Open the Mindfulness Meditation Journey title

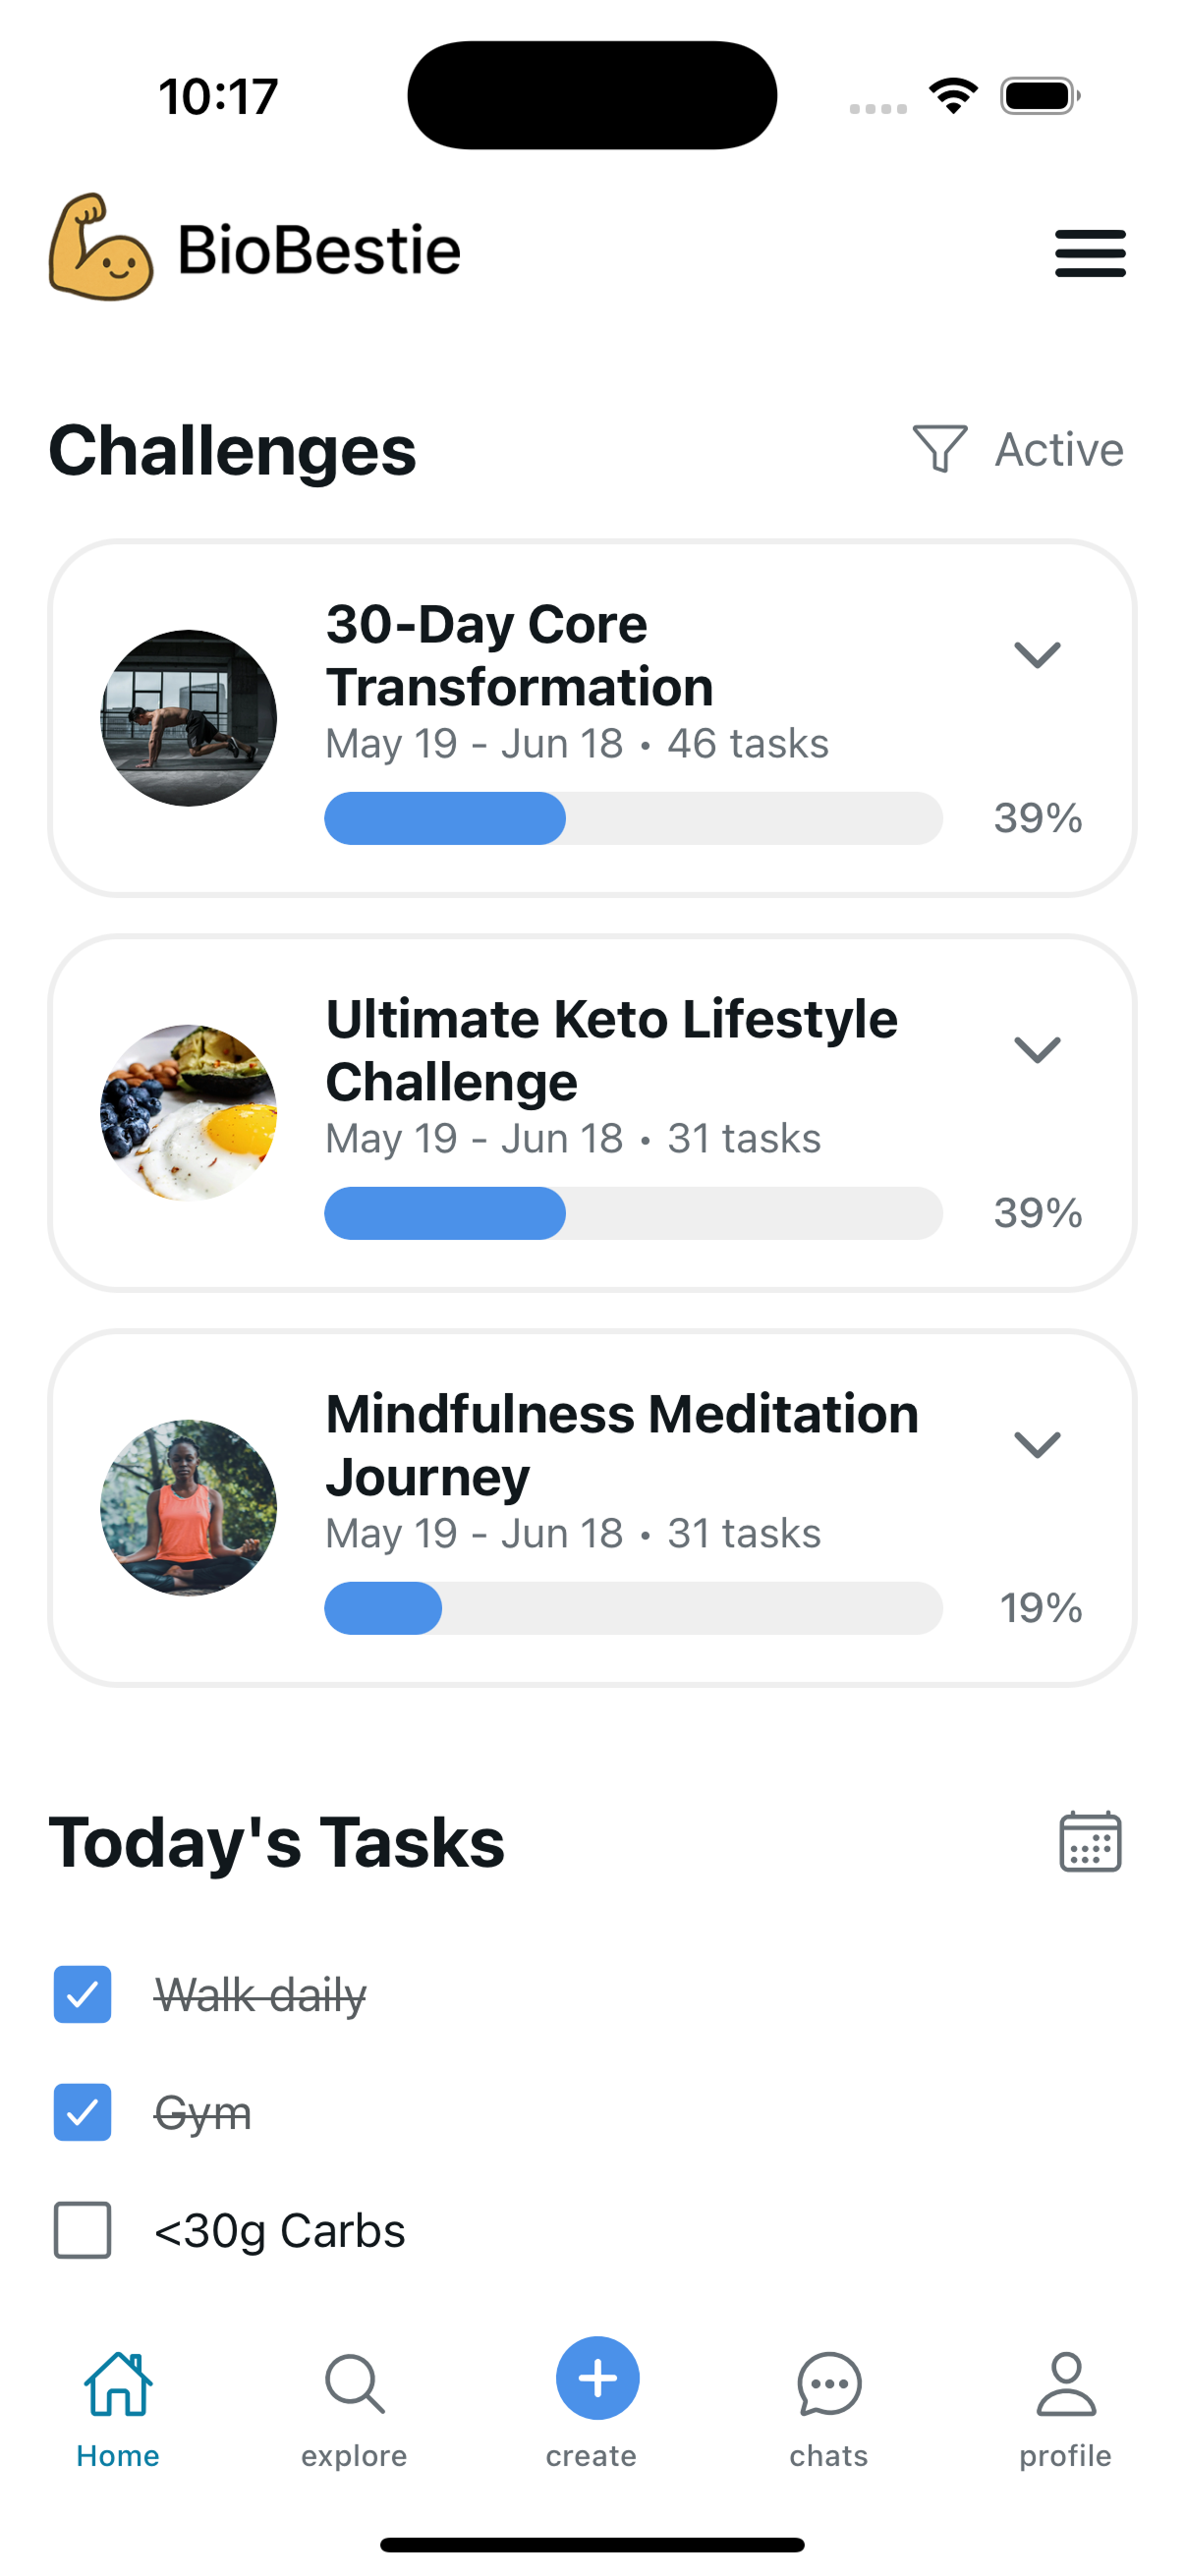[x=622, y=1445]
